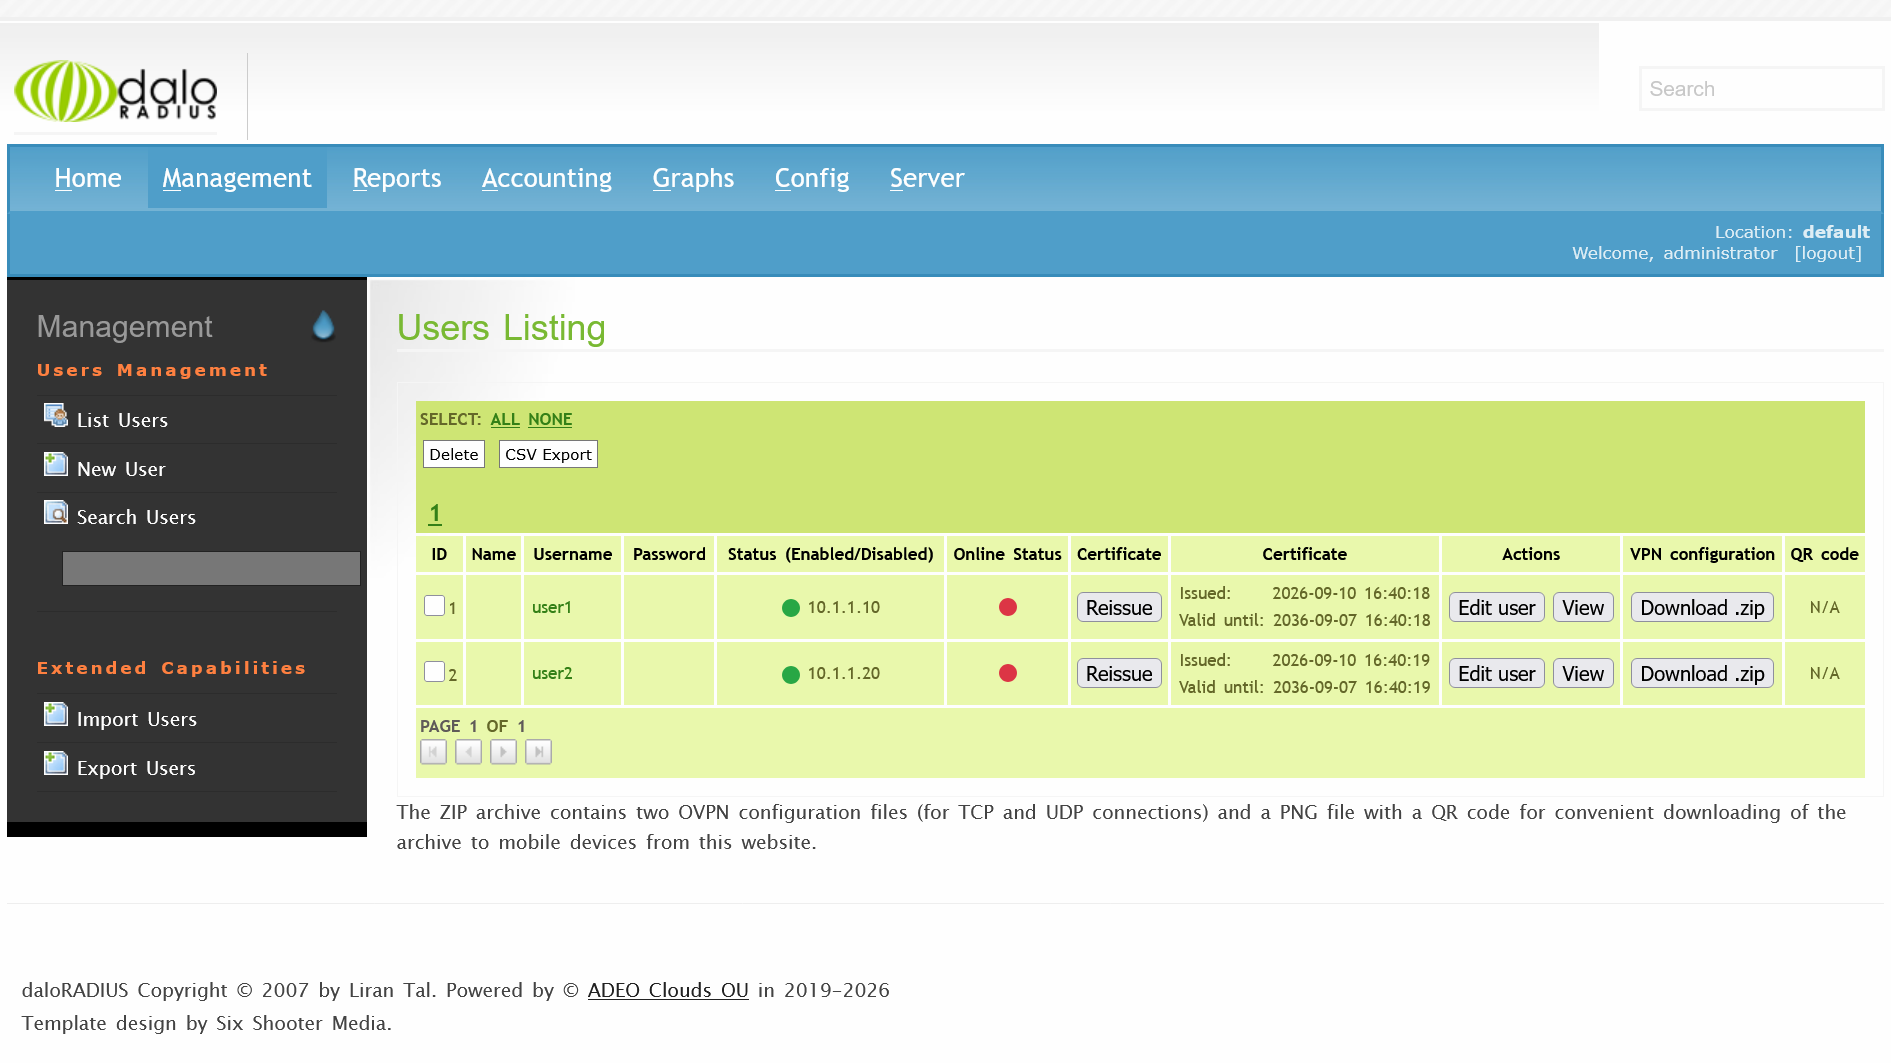Open the Graphs menu
The image size is (1891, 1063).
pos(693,178)
